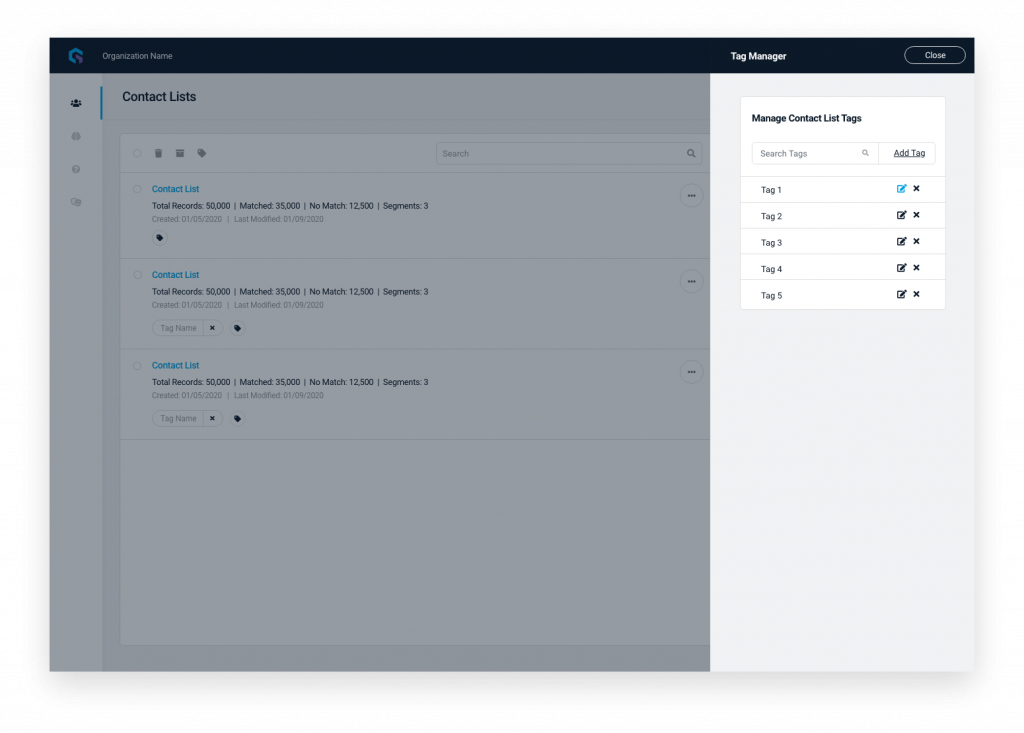Image resolution: width=1024 pixels, height=733 pixels.
Task: Select the third Contact List row checkbox
Action: click(x=137, y=366)
